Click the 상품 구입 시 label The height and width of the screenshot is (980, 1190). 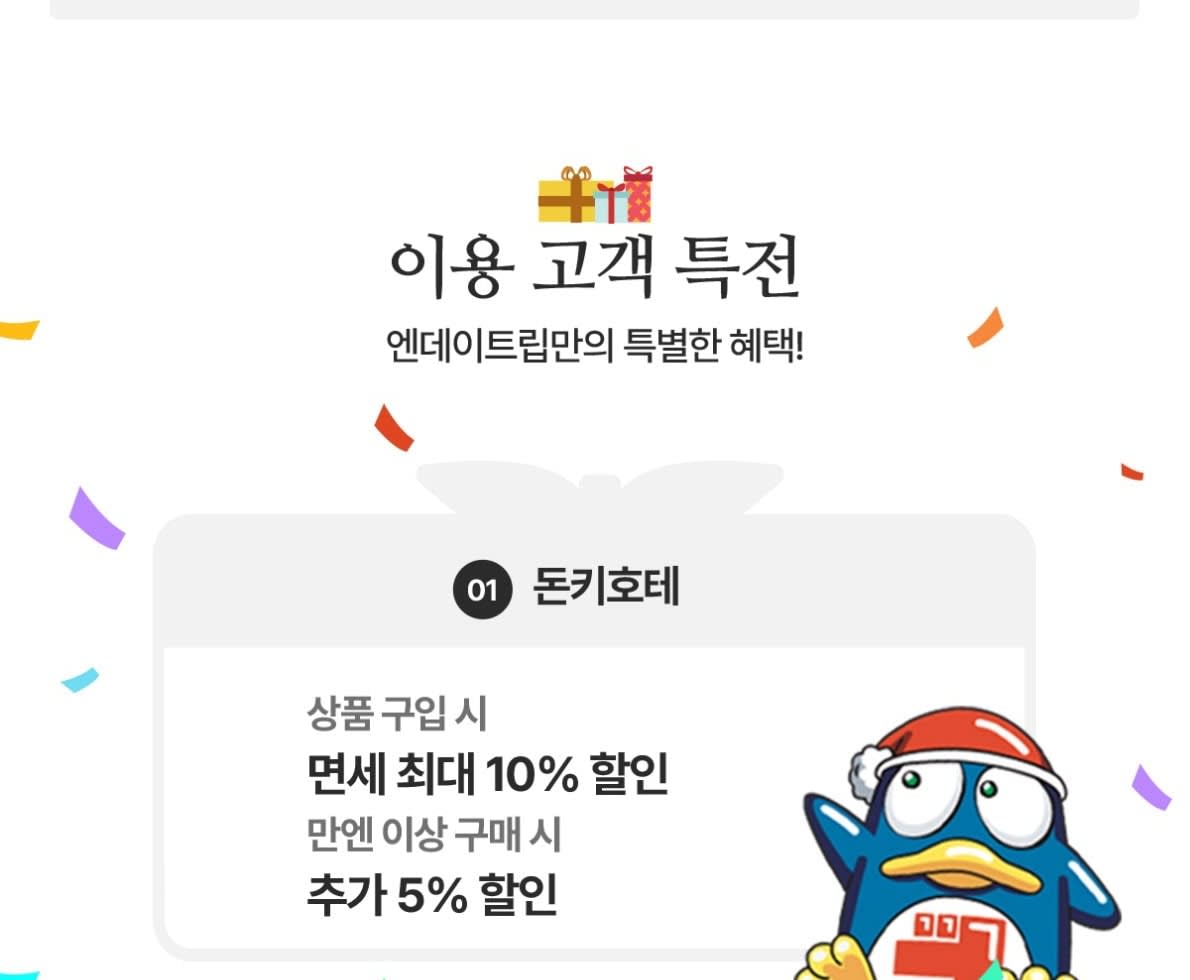point(396,713)
